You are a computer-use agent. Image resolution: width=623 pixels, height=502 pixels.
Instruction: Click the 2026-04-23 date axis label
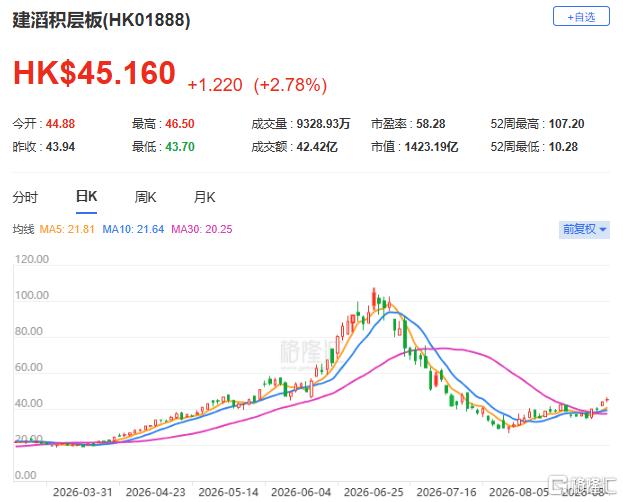point(155,492)
